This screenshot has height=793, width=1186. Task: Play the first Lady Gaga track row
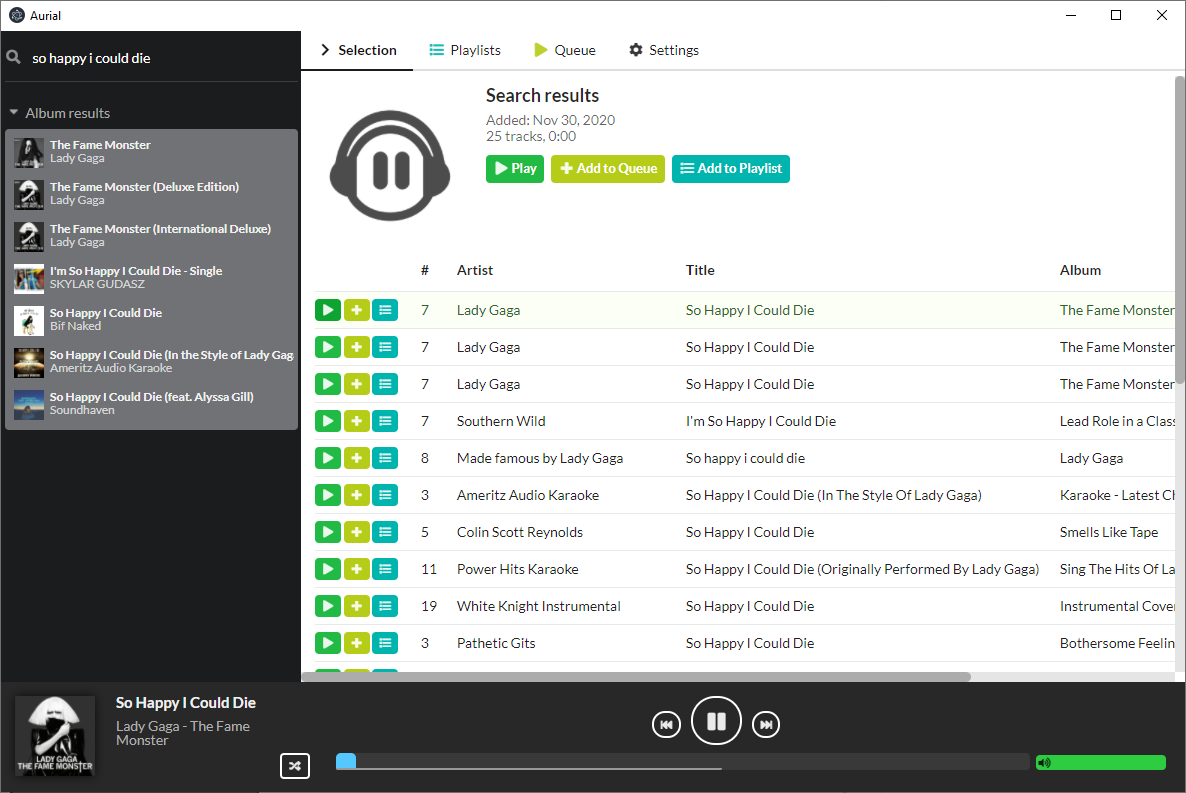328,310
